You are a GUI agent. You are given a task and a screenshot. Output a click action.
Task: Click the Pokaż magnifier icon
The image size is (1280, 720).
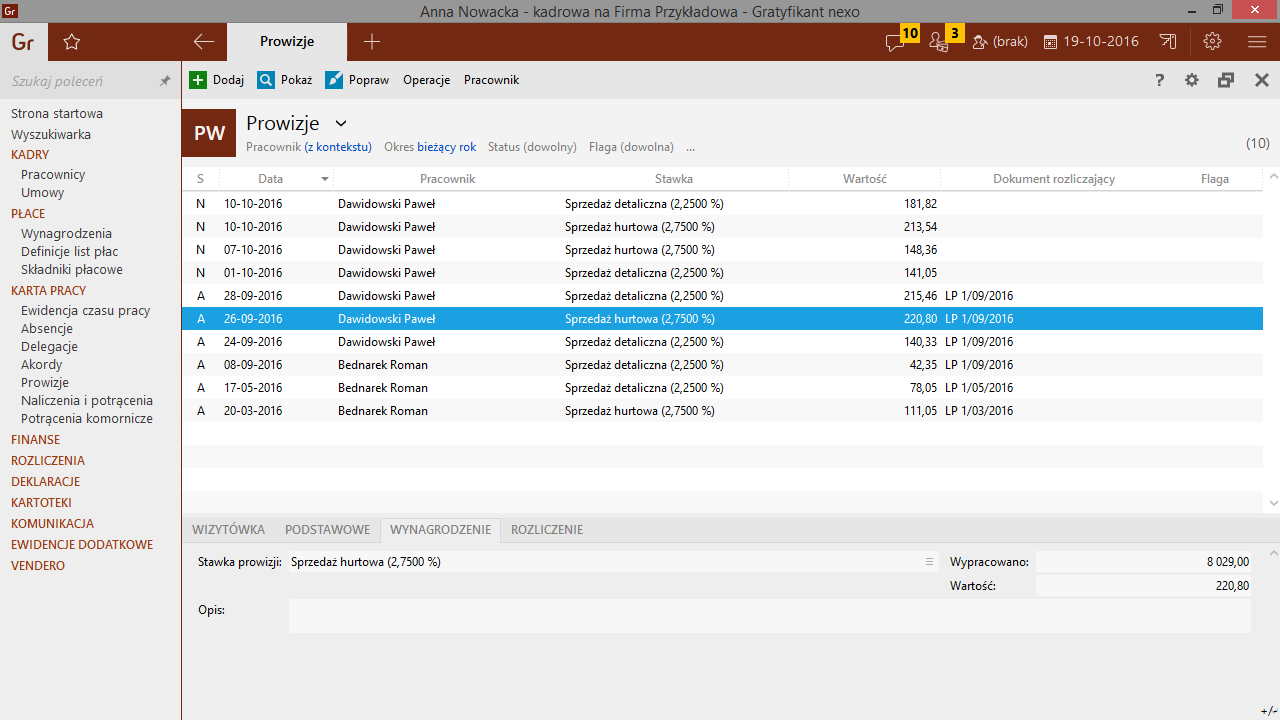[266, 80]
